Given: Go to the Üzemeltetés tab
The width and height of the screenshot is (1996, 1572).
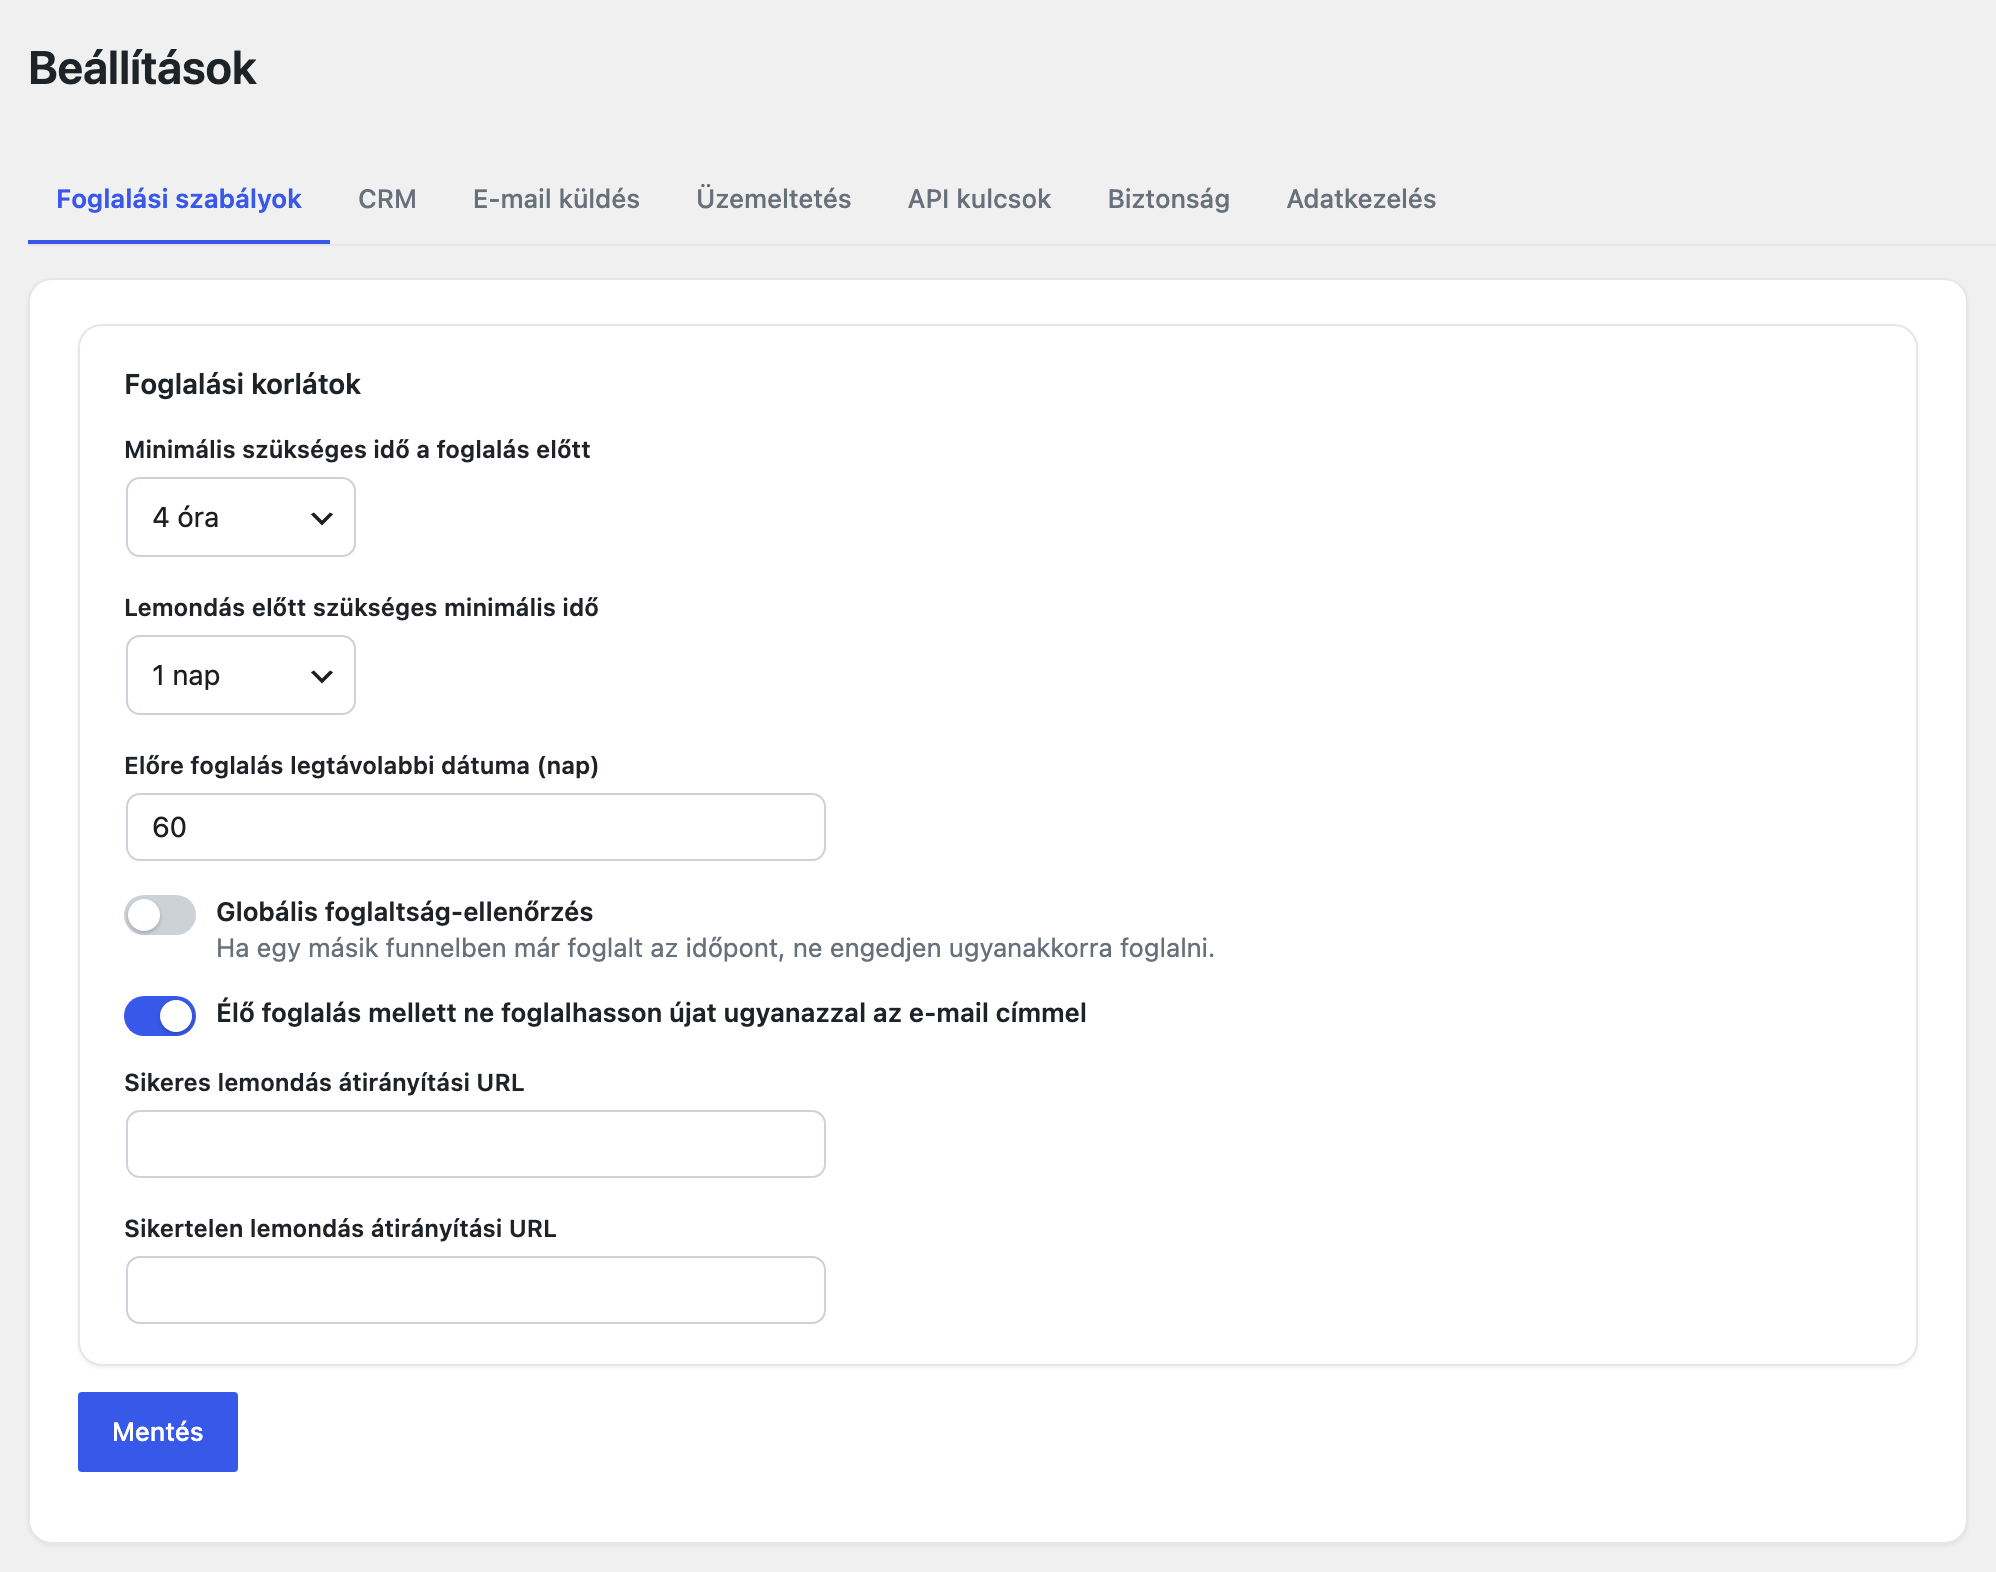Looking at the screenshot, I should 773,199.
